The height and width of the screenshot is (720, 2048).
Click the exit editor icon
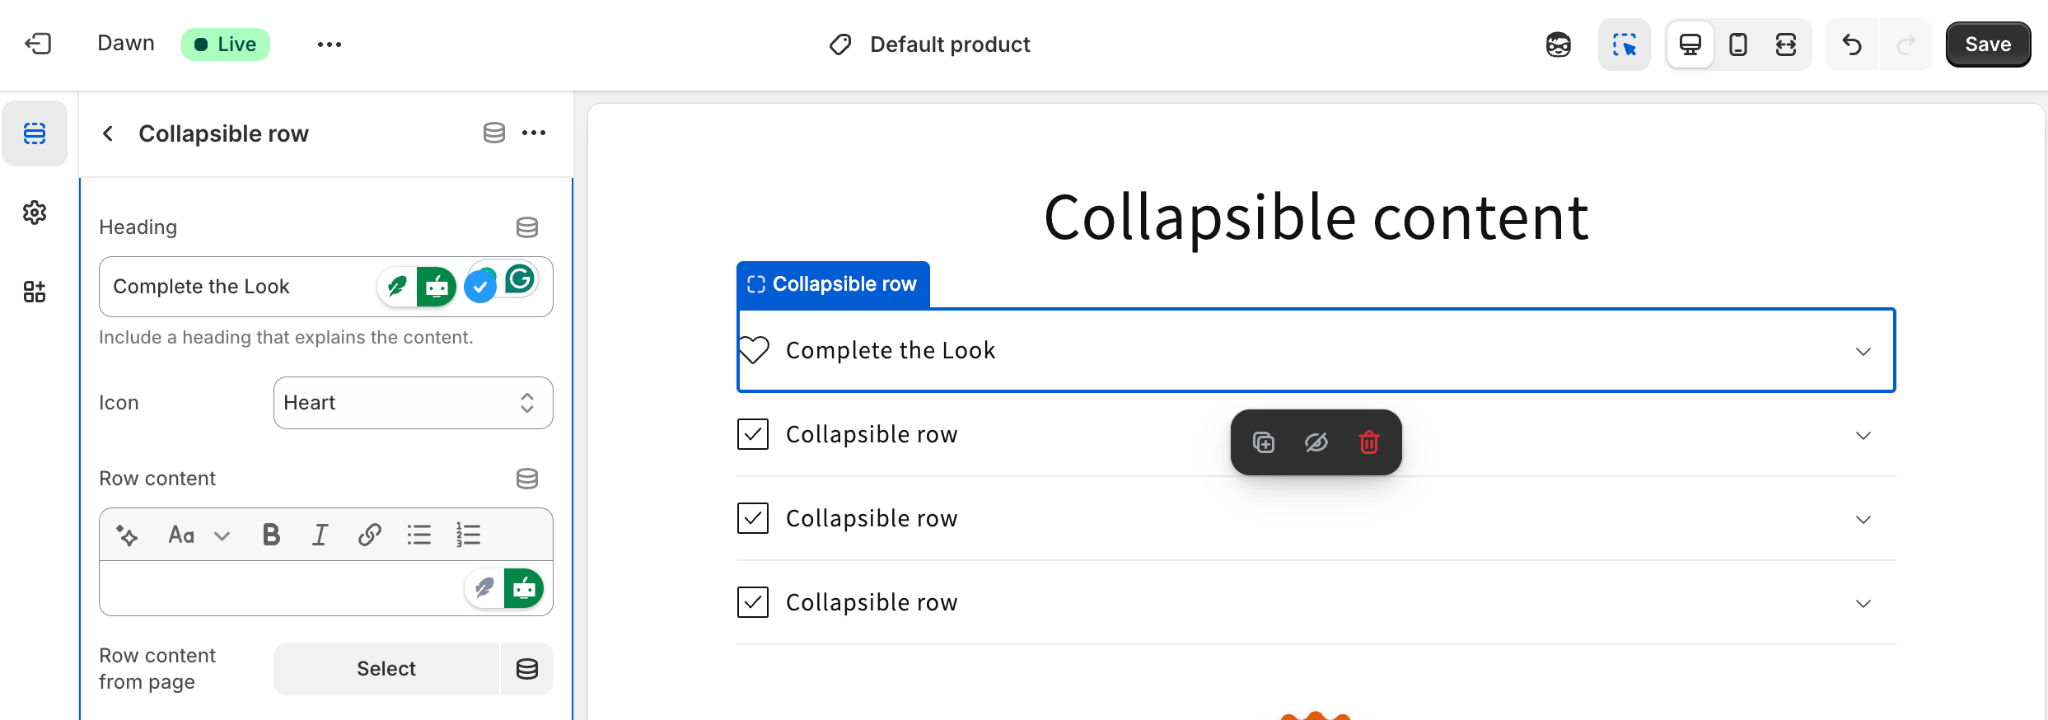38,44
